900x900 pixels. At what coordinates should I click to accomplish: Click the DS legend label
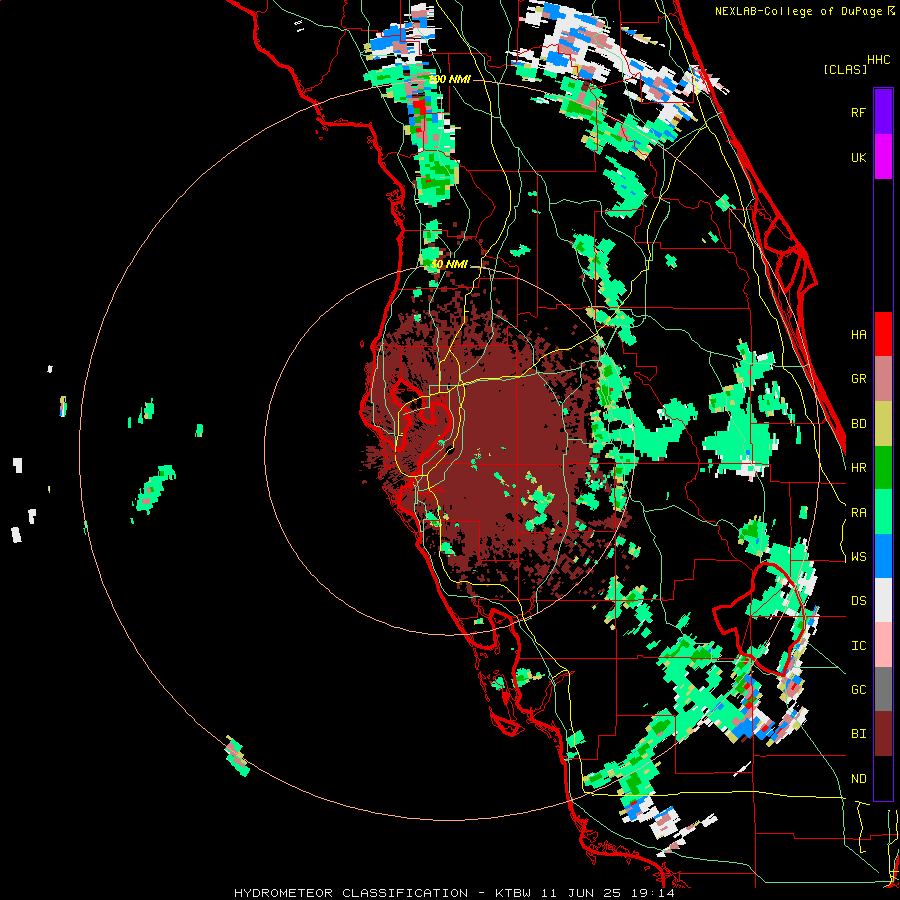[x=858, y=601]
